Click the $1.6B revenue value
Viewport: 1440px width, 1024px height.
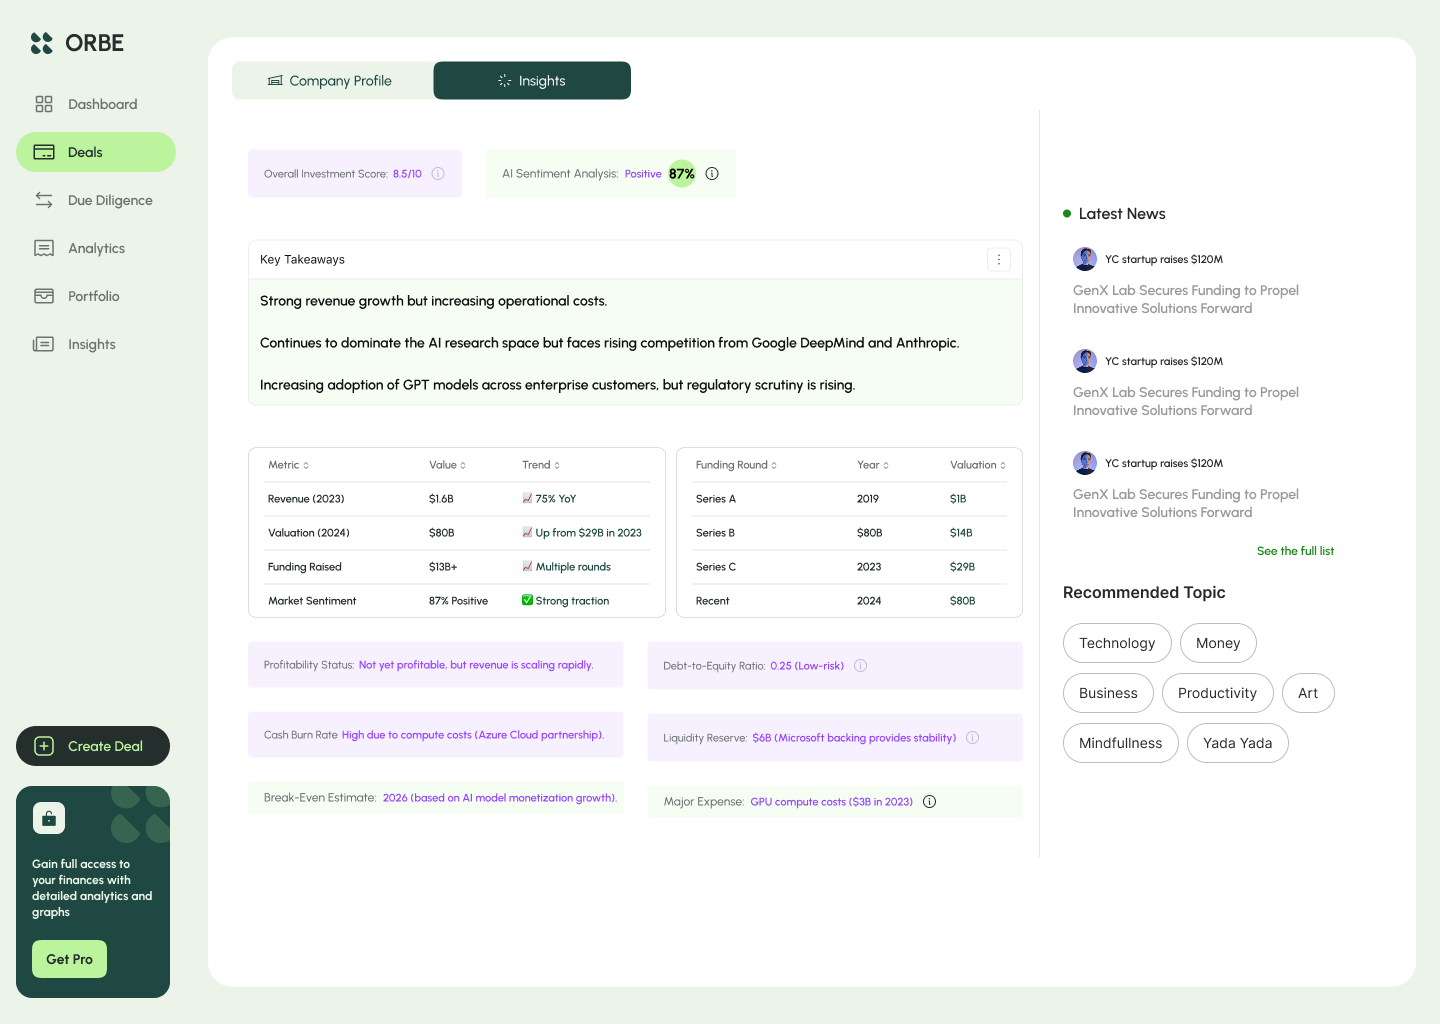coord(441,499)
